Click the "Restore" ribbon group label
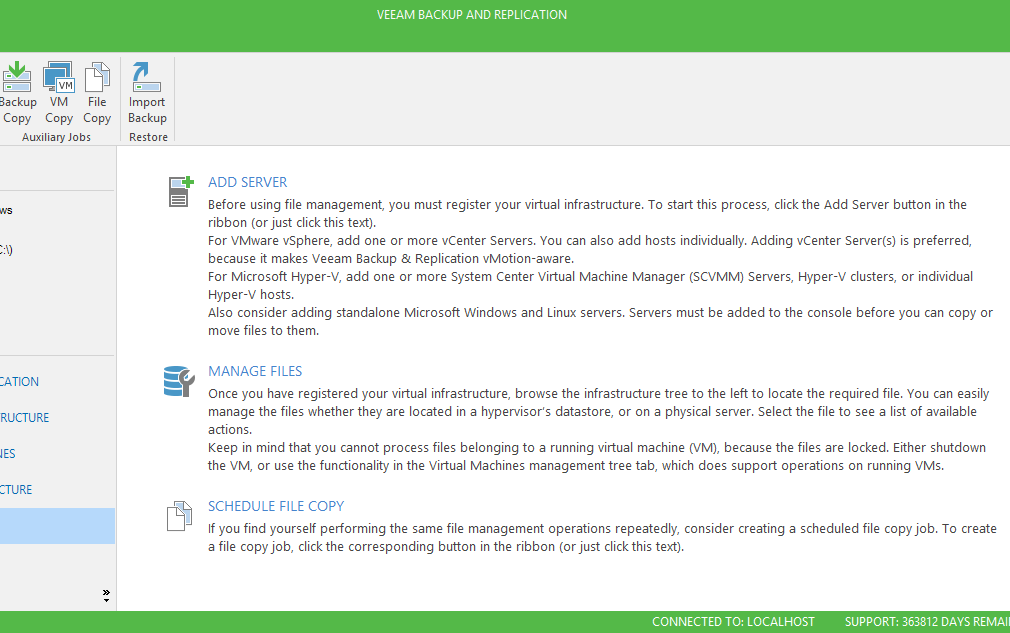1010x633 pixels. point(148,137)
